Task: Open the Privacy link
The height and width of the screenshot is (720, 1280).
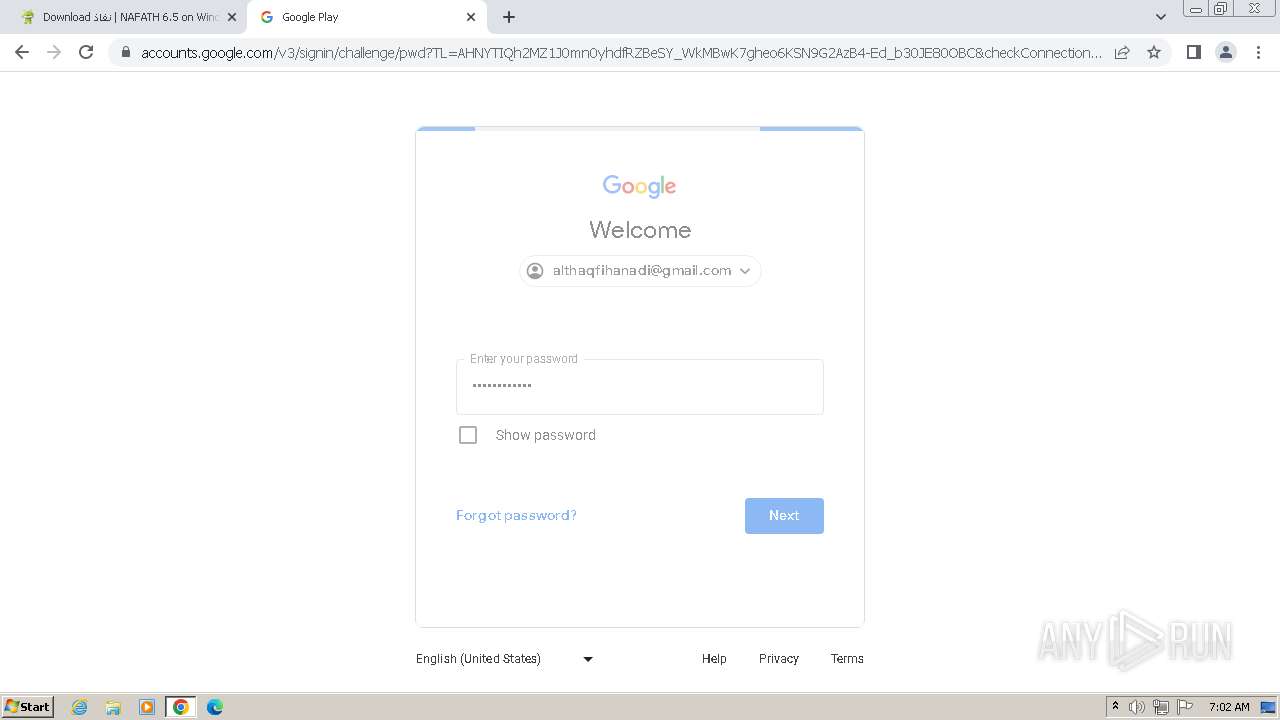Action: click(778, 659)
